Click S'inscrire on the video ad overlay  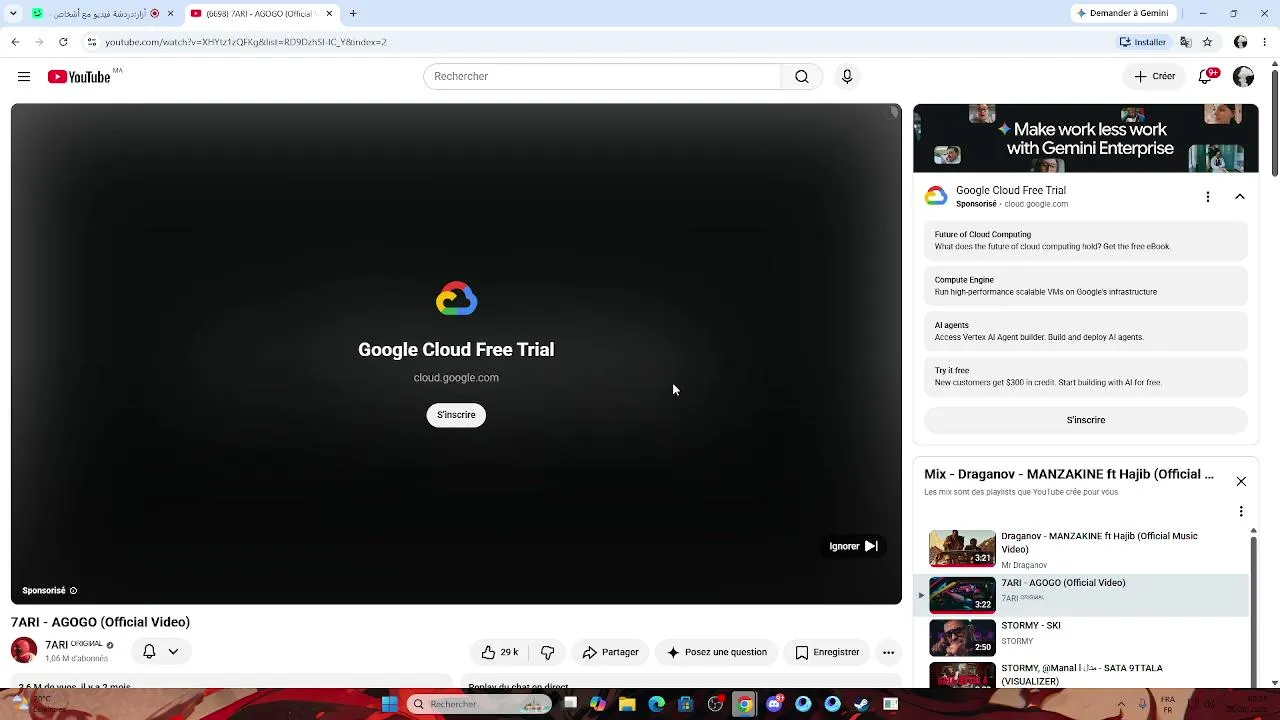tap(456, 415)
